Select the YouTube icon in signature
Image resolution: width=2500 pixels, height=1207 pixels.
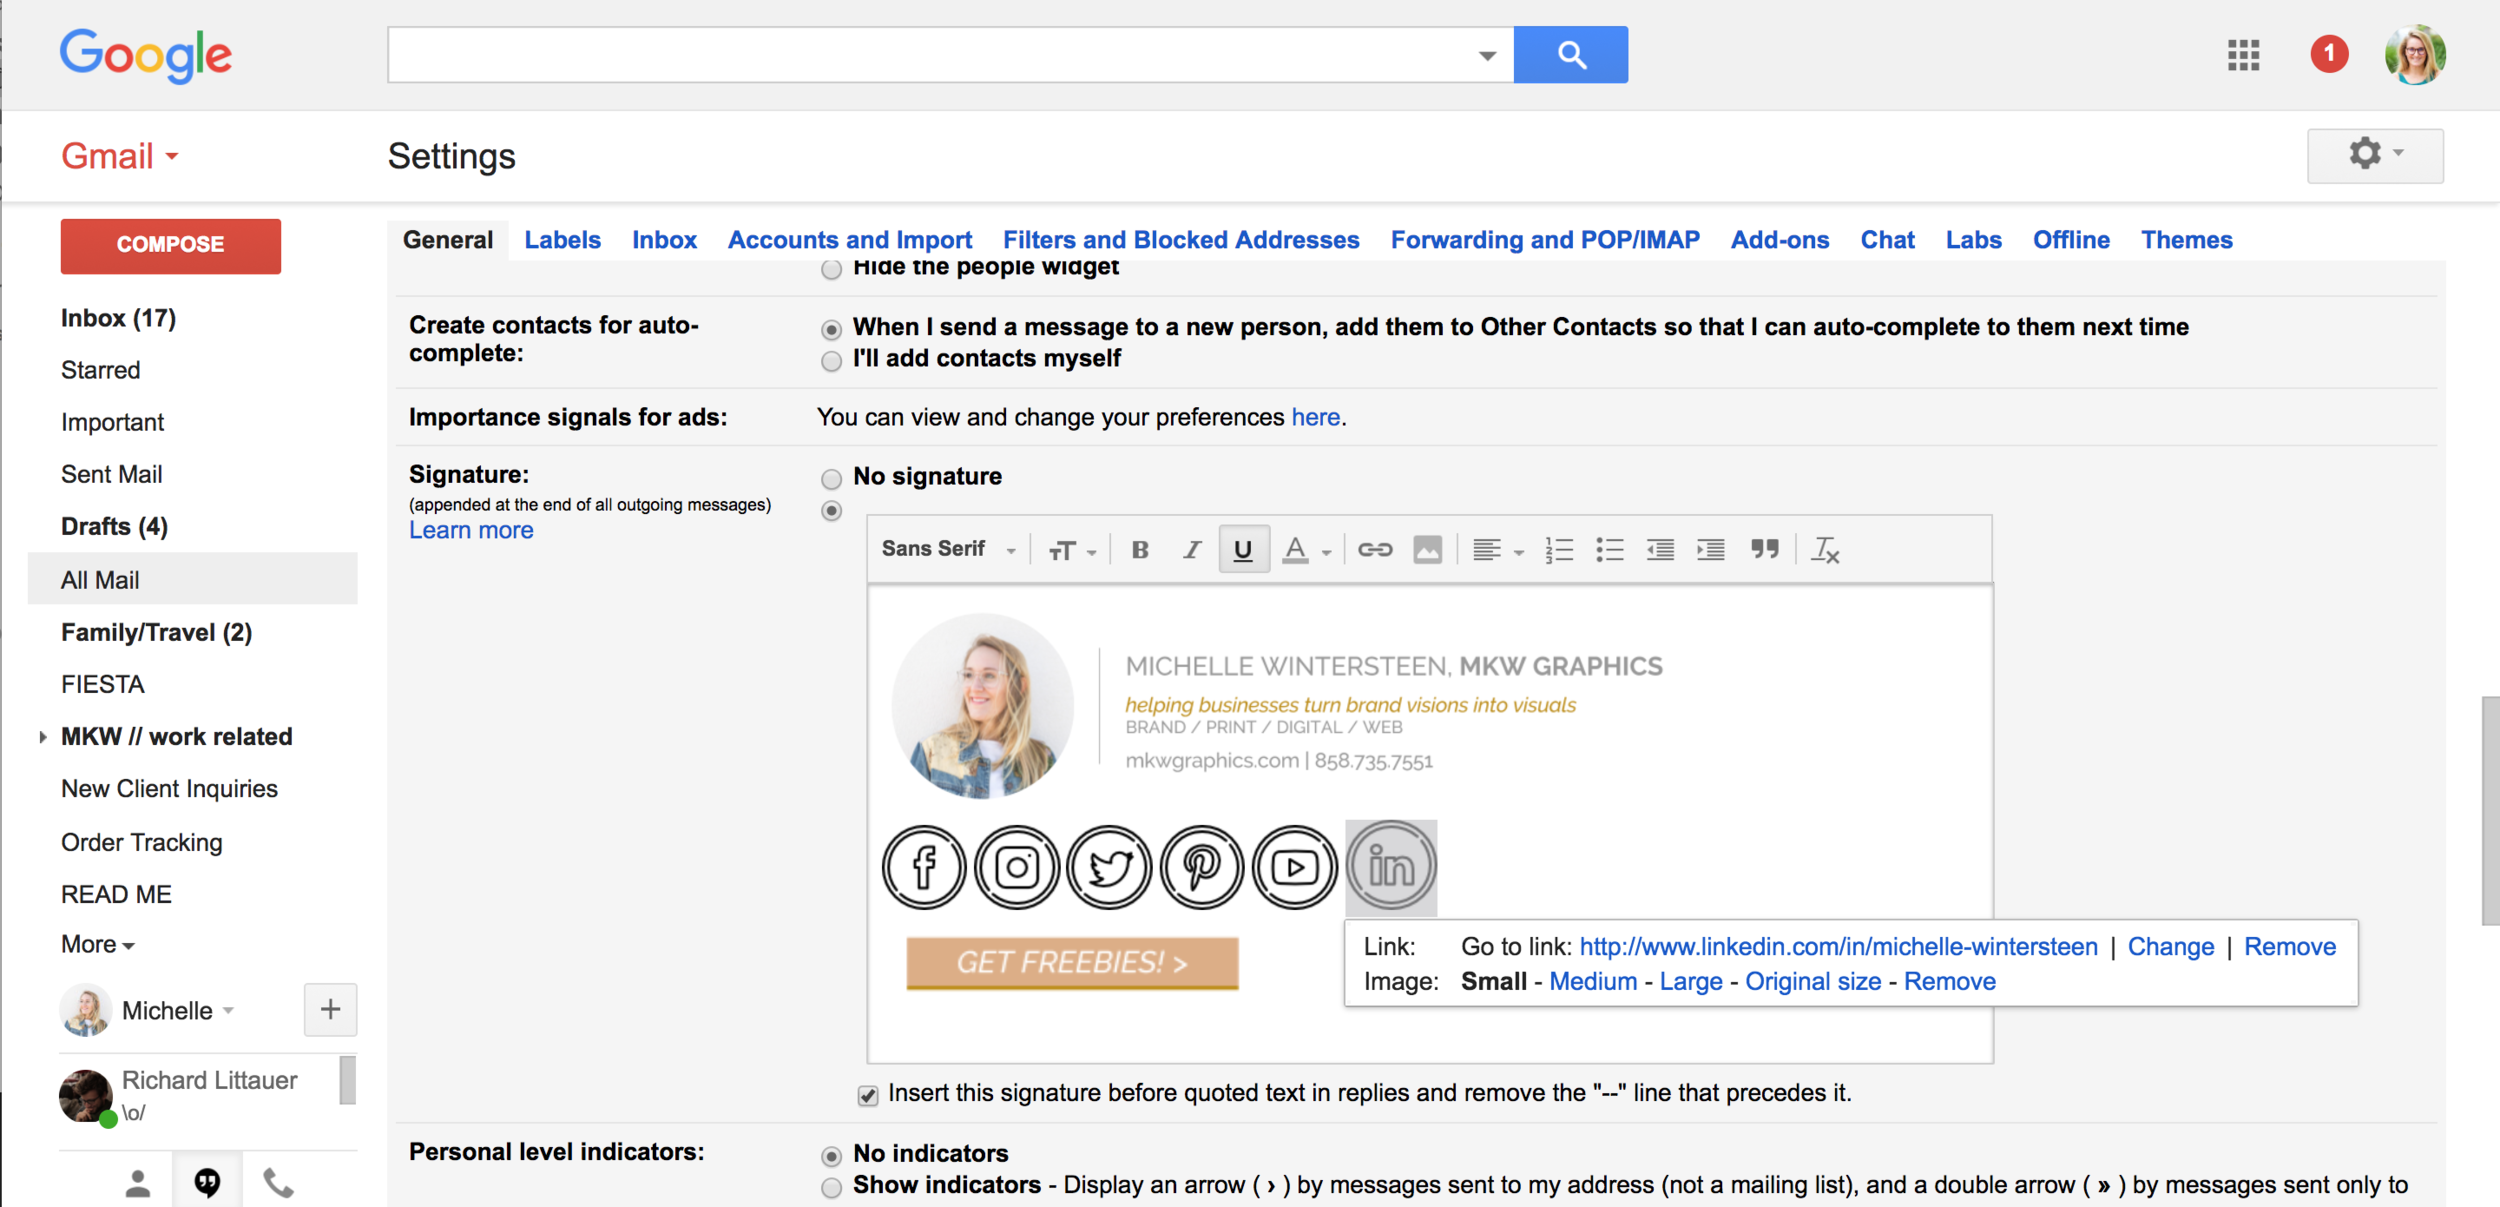1295,867
